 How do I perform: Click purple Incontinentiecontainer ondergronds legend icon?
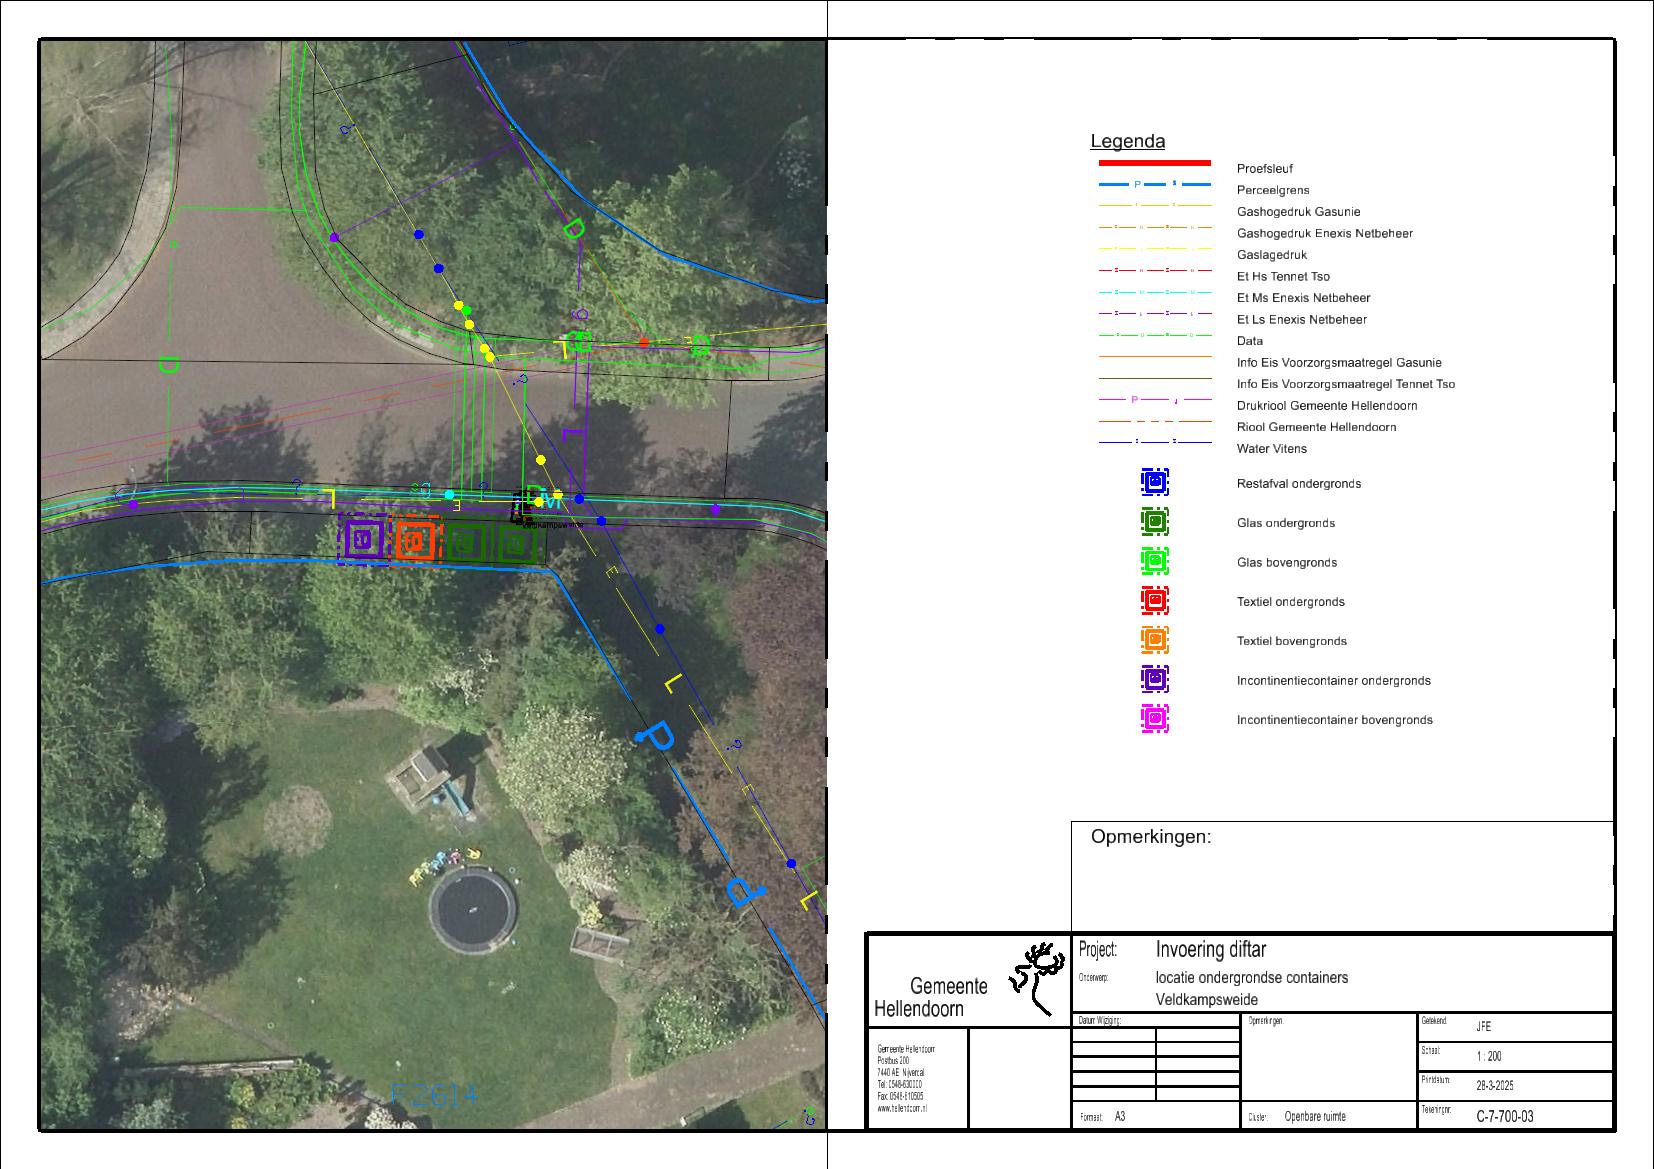tap(1154, 680)
